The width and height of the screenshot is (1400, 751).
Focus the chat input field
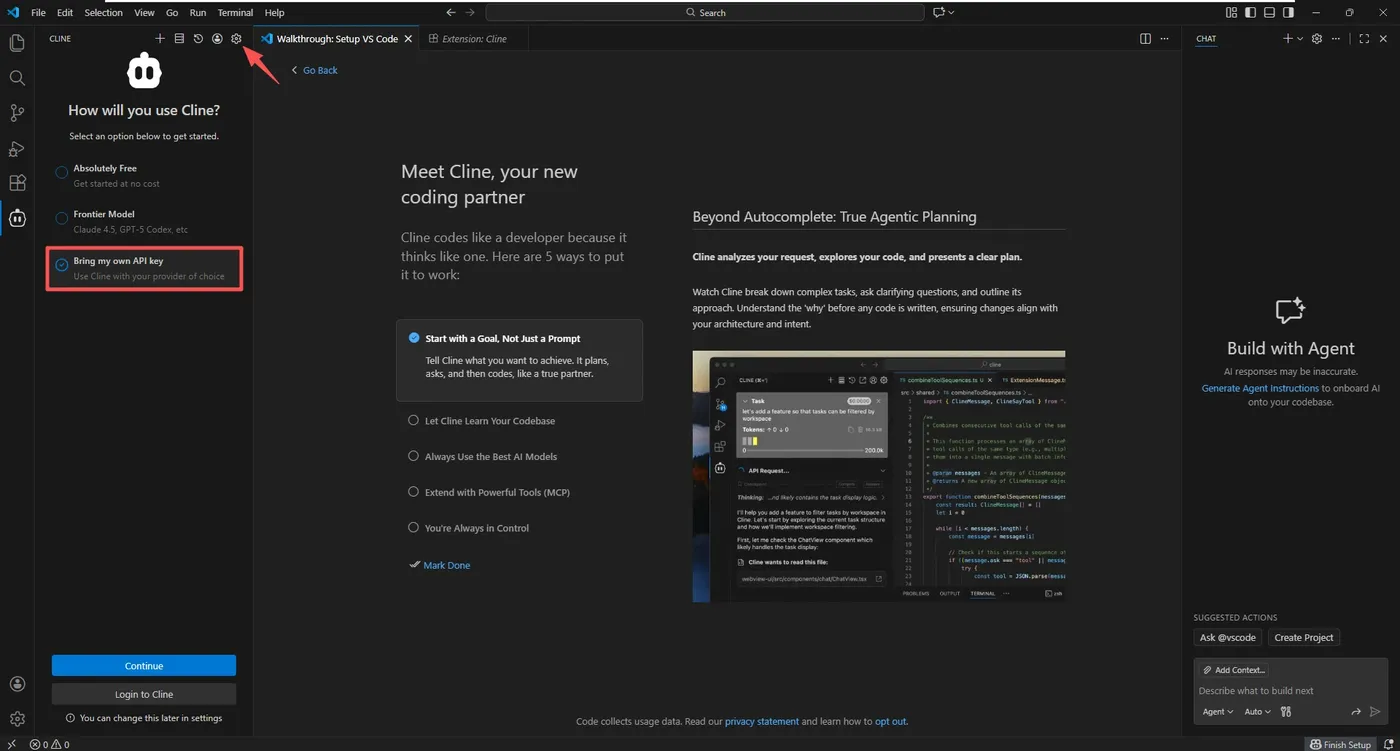[1291, 691]
